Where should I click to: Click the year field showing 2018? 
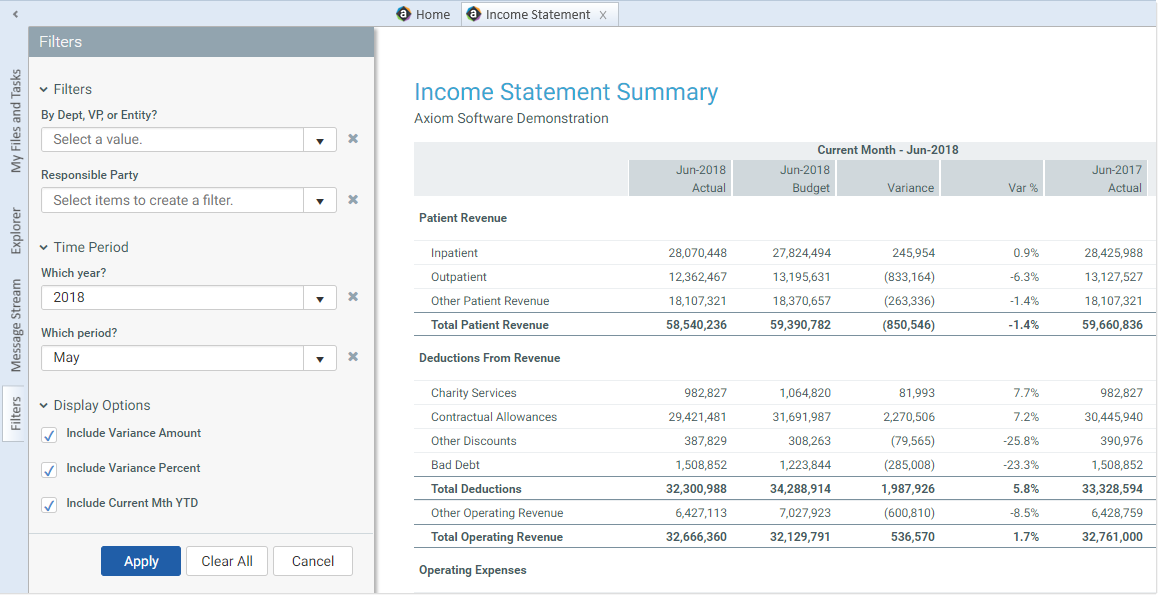tap(173, 298)
